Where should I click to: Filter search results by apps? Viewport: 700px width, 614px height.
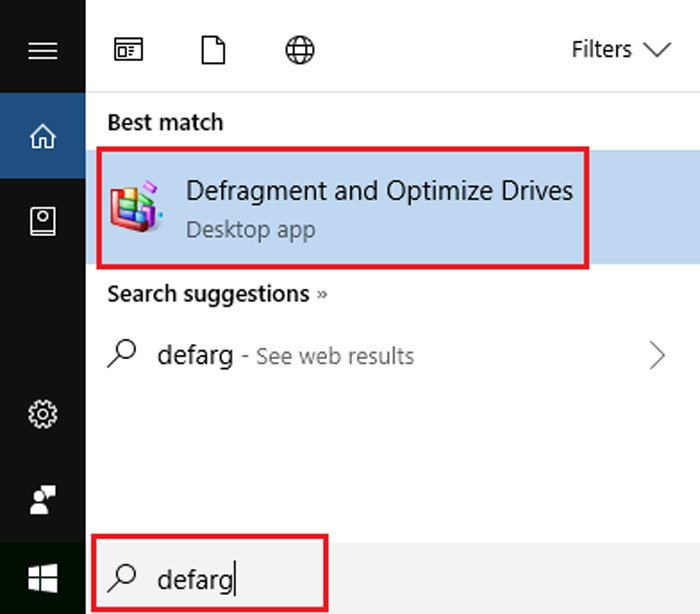coord(128,50)
